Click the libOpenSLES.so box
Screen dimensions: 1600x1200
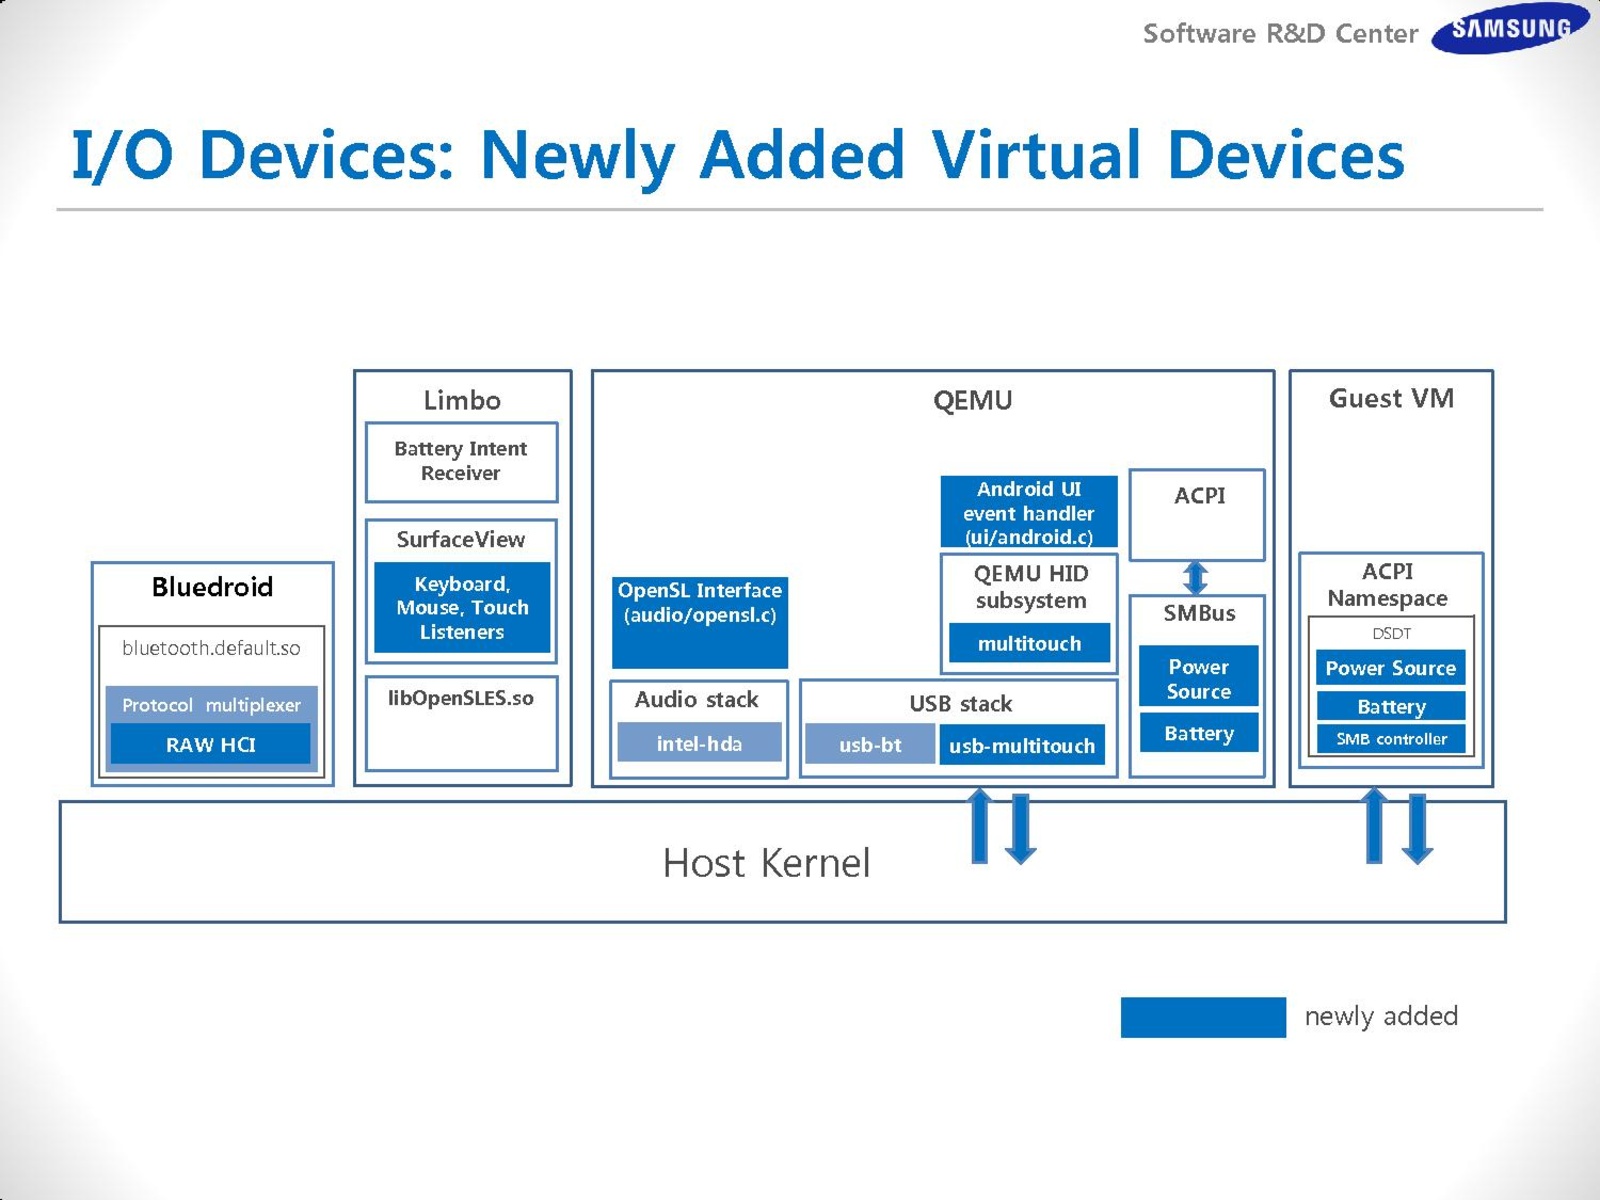(x=461, y=724)
